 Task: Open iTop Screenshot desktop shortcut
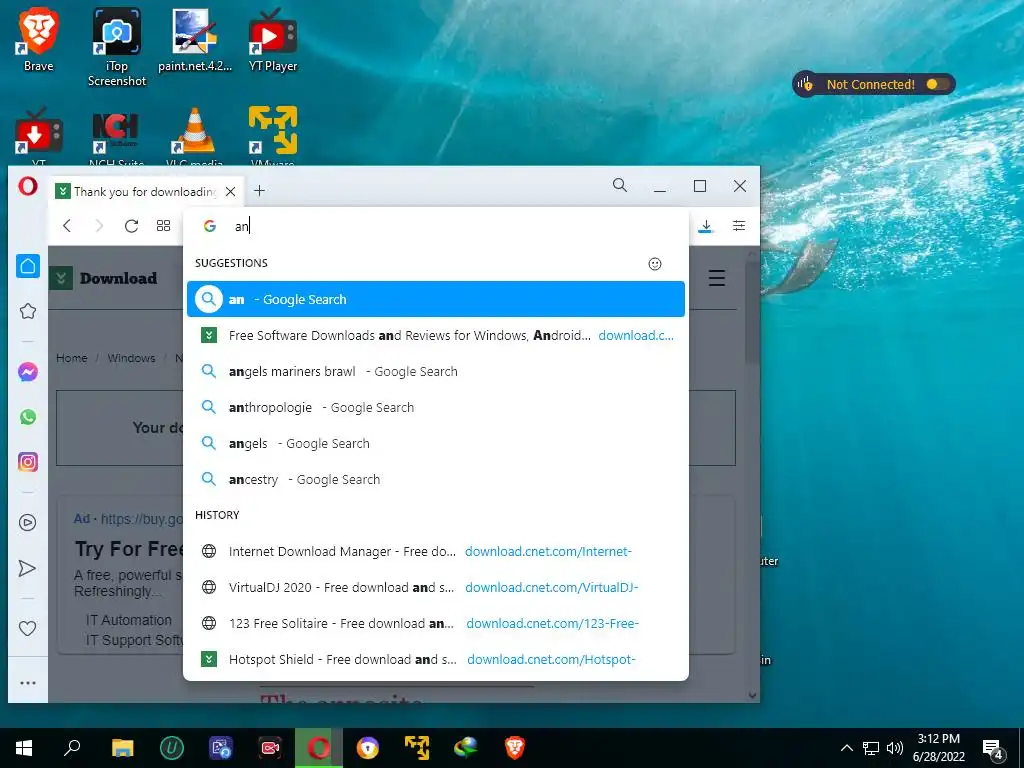pyautogui.click(x=117, y=47)
